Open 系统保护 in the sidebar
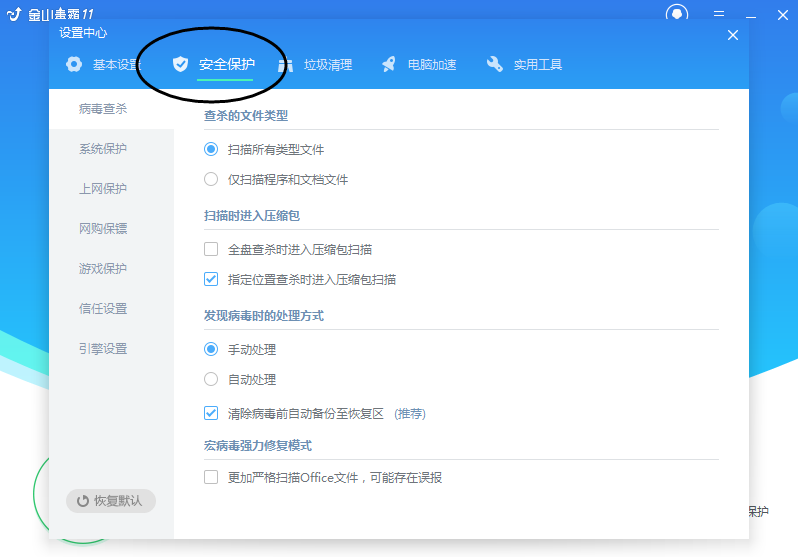Image resolution: width=798 pixels, height=557 pixels. 103,149
